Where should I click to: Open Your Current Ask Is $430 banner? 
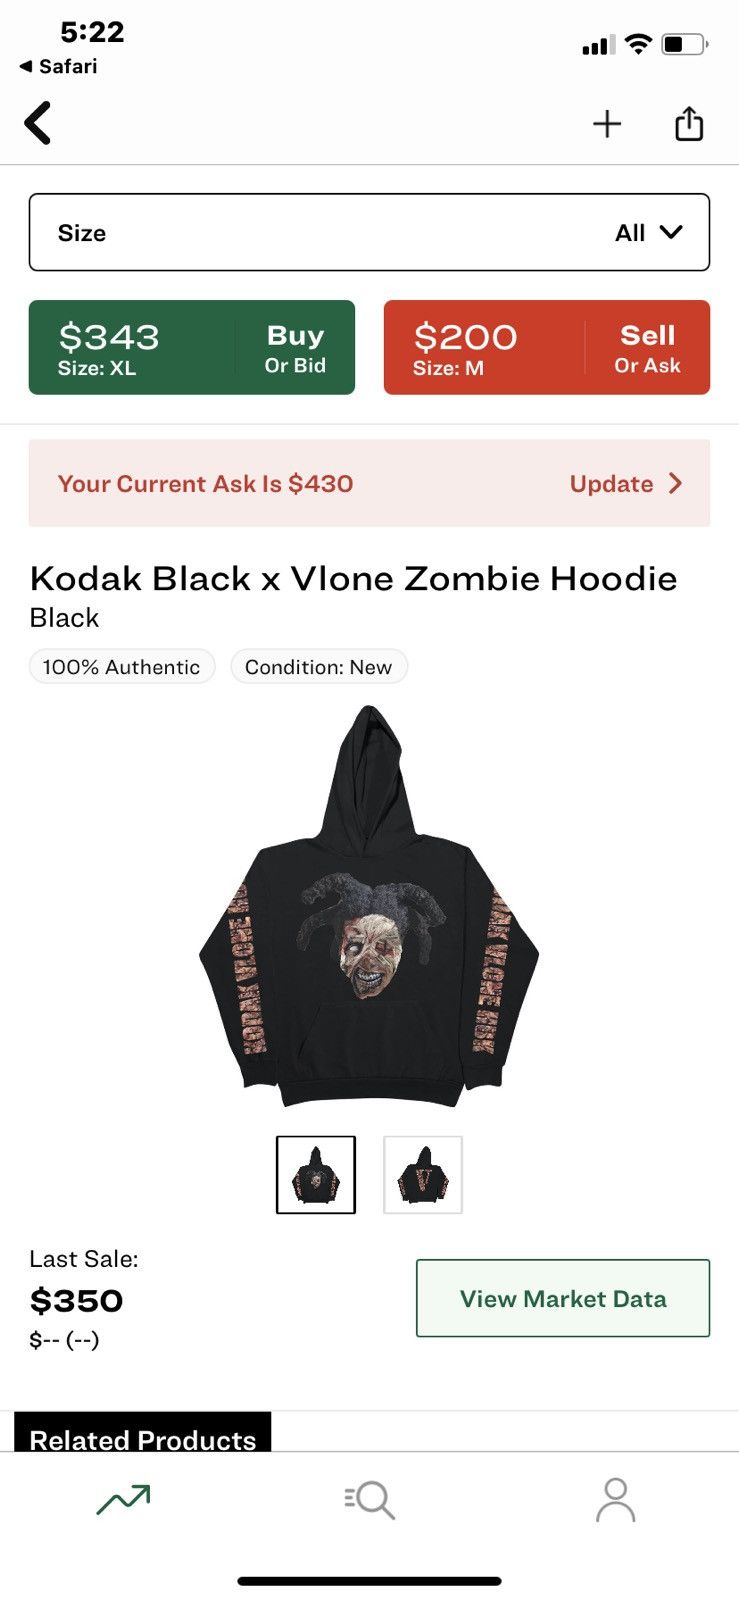coord(369,483)
